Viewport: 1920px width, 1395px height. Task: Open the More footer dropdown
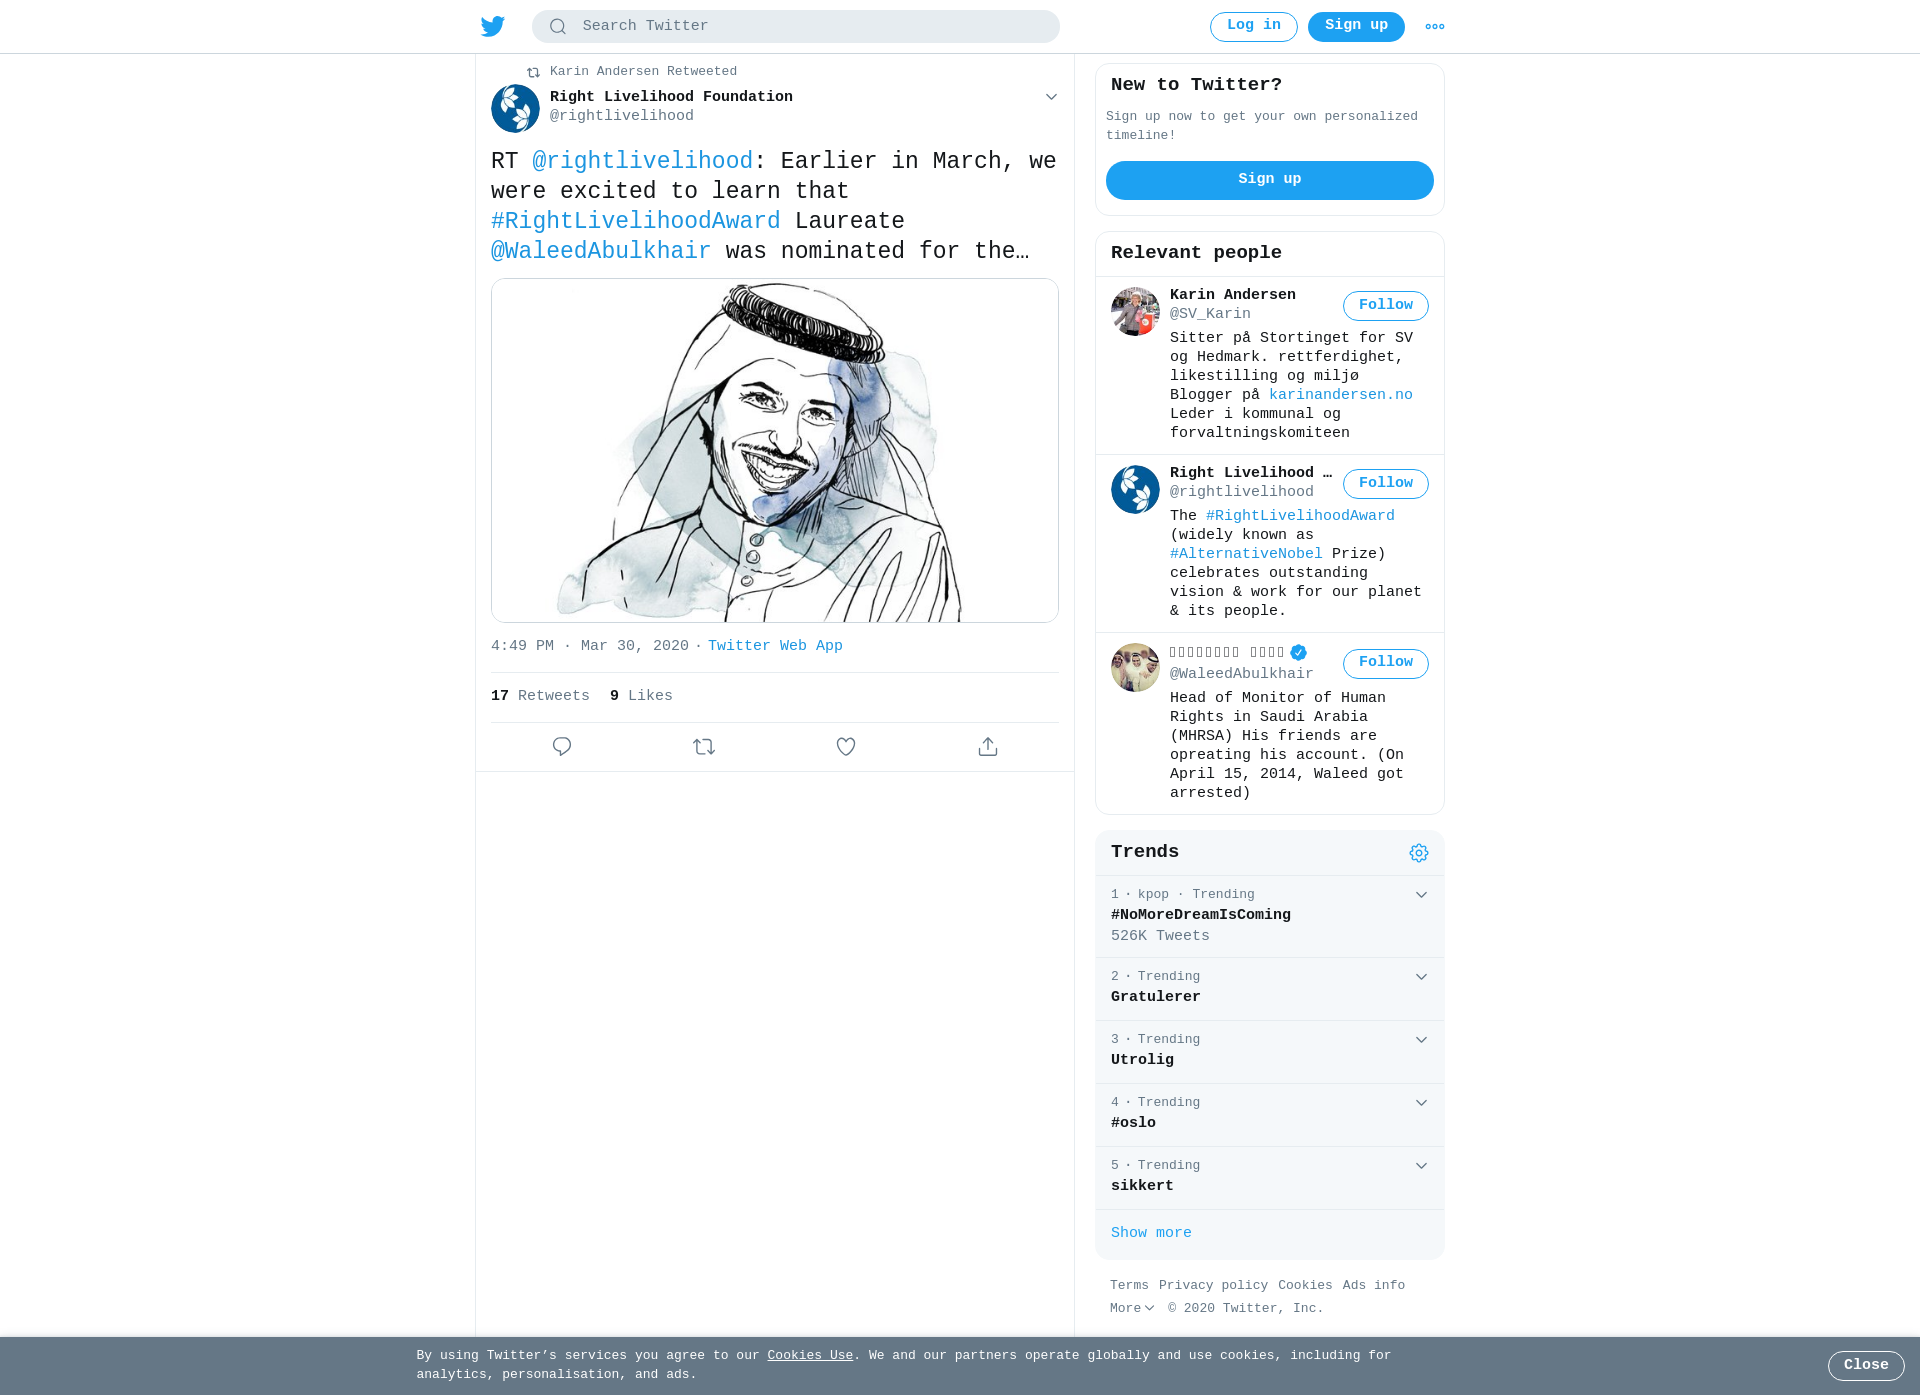(1132, 1308)
